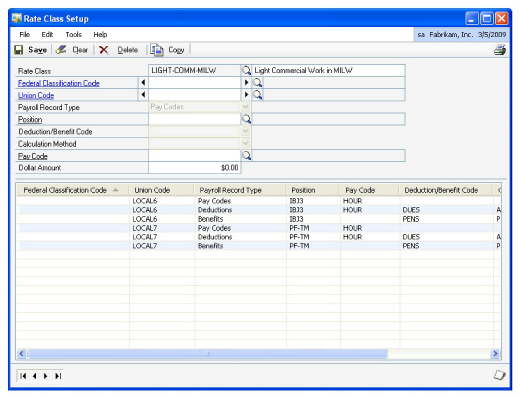This screenshot has width=520, height=398.
Task: Click the Union Code input field
Action: pos(195,95)
